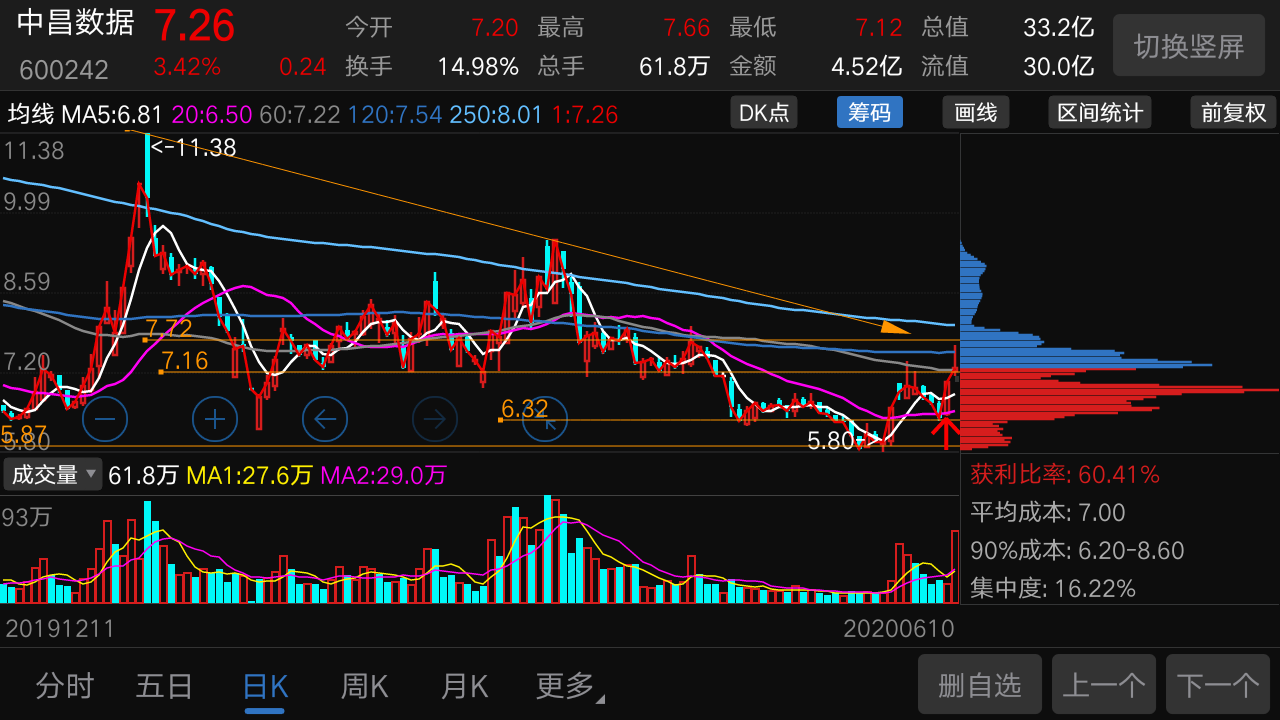Switch to the 分时 tab
The height and width of the screenshot is (720, 1280).
pos(65,686)
